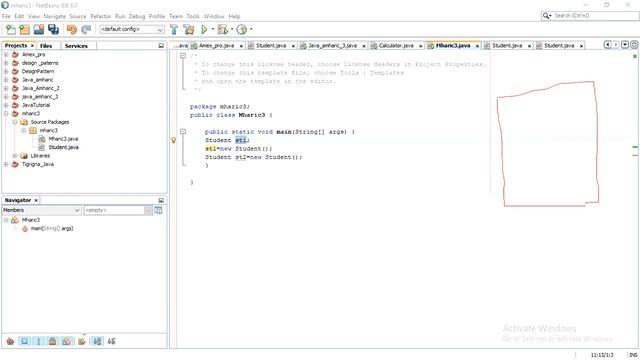Toggle Show Fields filter in Navigator

coord(24,341)
